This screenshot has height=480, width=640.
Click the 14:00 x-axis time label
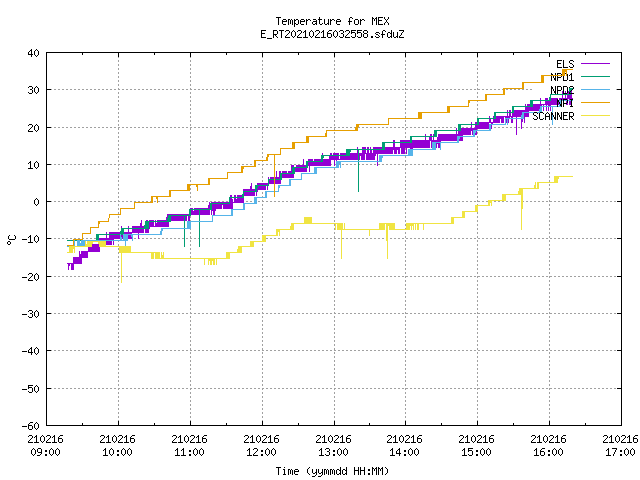(x=404, y=452)
